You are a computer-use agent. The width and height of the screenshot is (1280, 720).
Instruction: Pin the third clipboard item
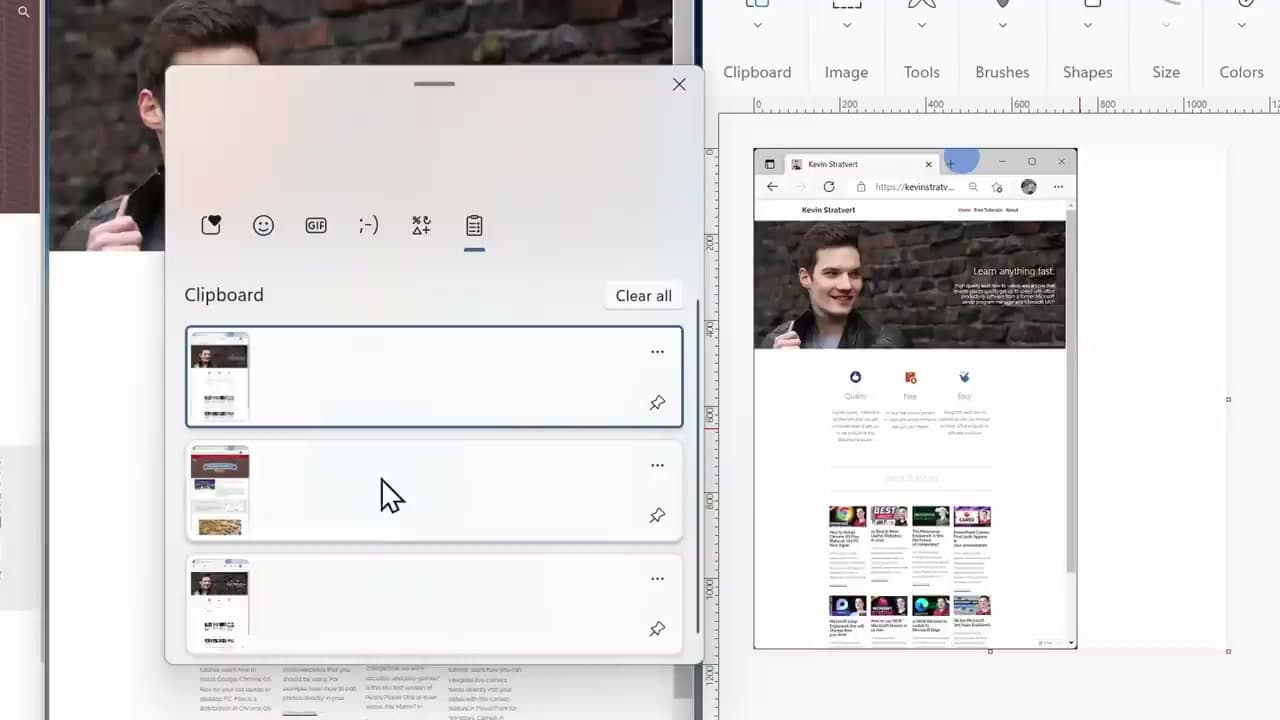point(657,630)
